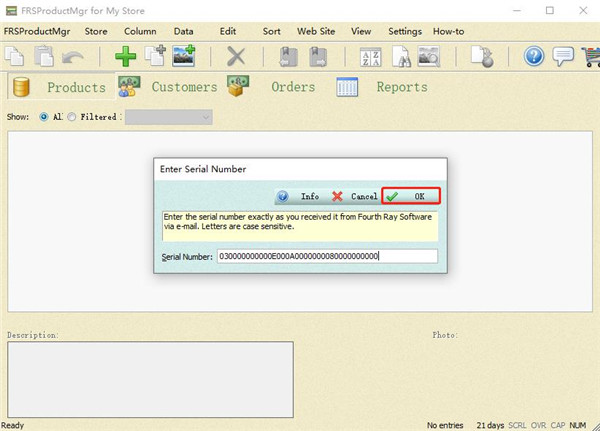Screen dimensions: 600x431
Task: Click the '21 days' status bar text
Action: click(x=490, y=425)
